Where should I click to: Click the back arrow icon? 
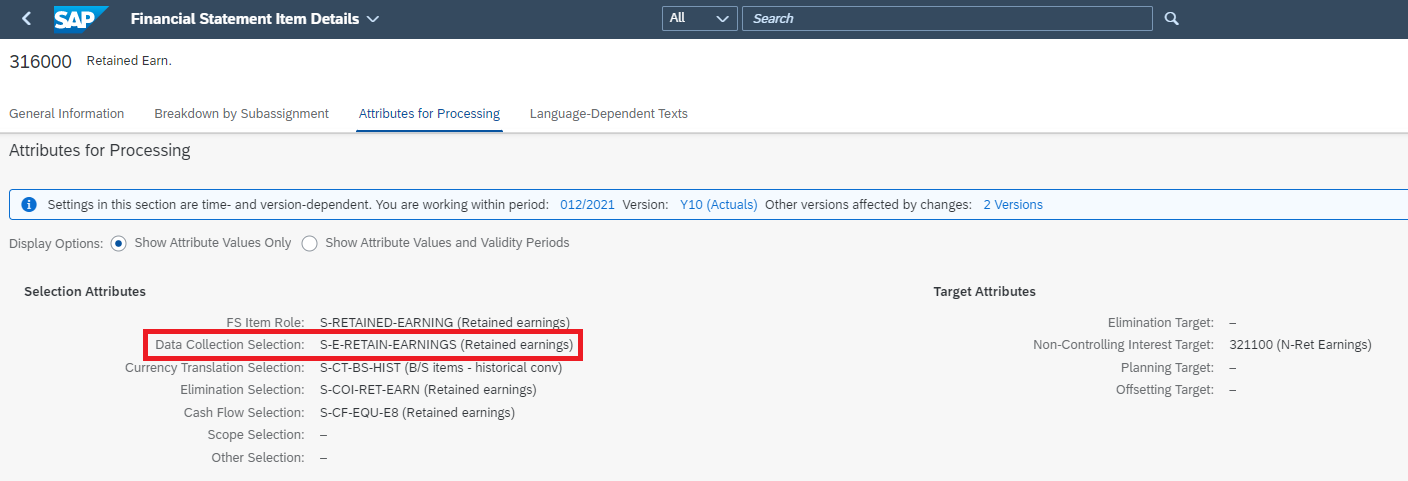[26, 19]
